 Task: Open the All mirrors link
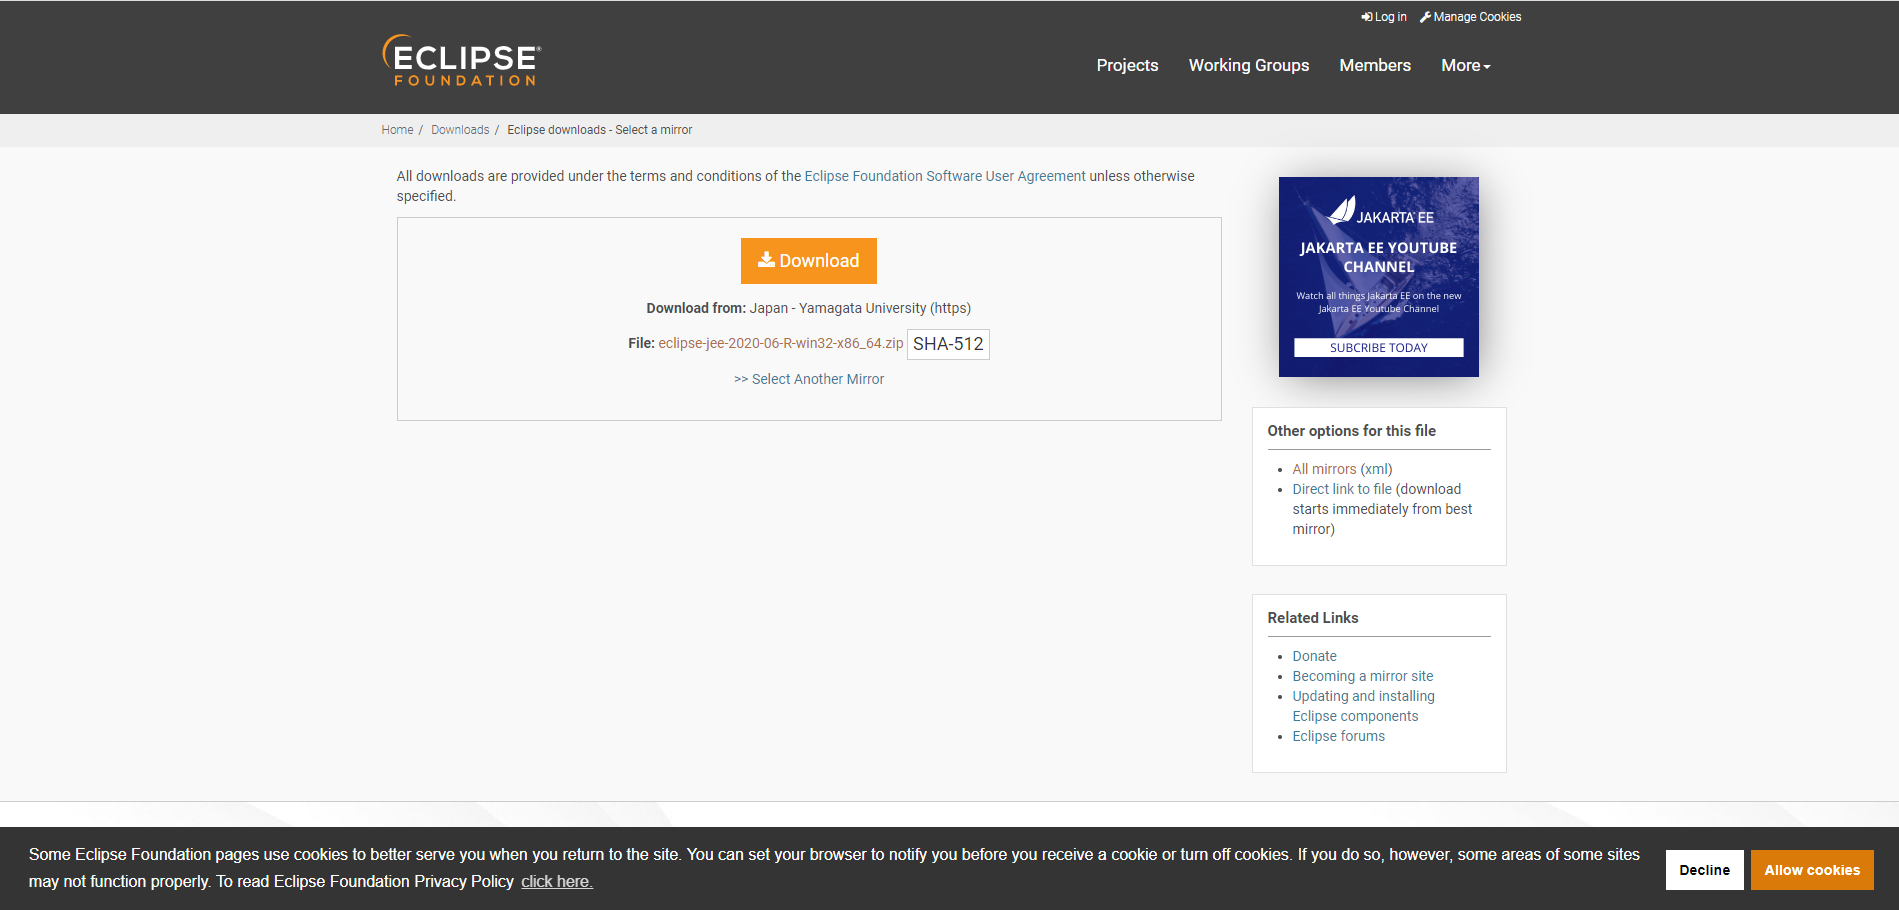click(1324, 469)
